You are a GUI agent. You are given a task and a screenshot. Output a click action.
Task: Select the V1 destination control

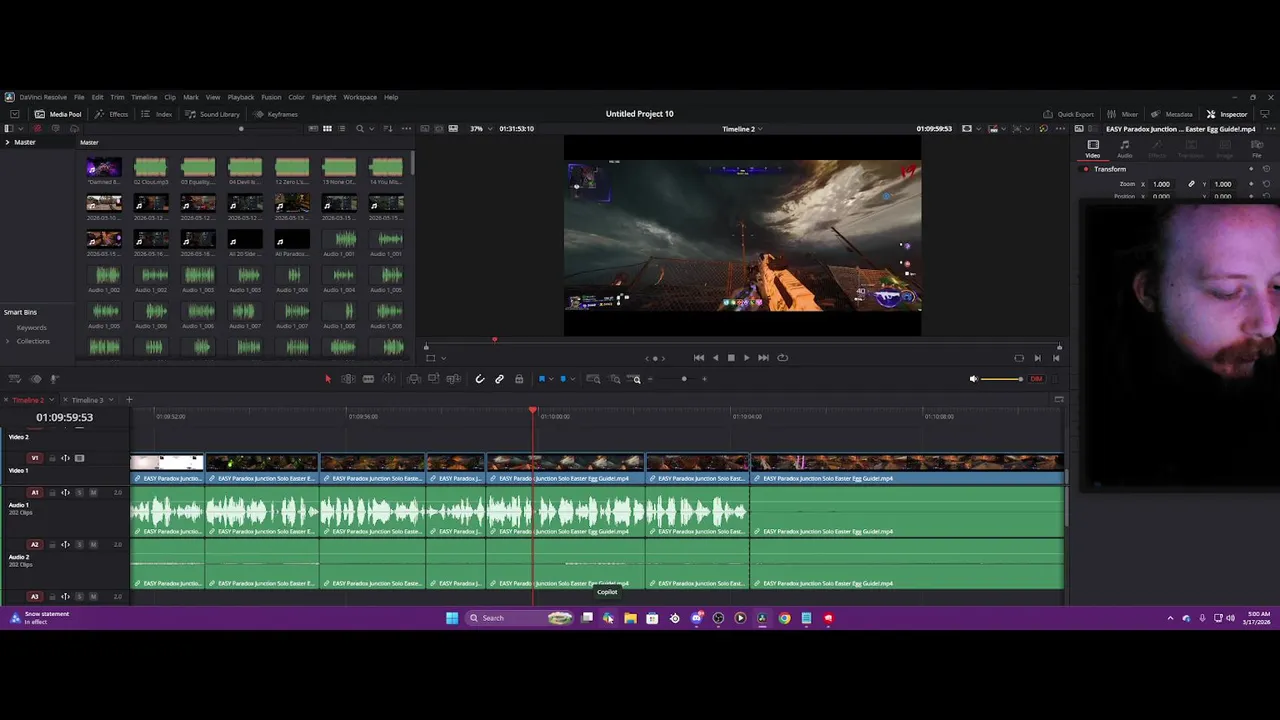tap(35, 458)
